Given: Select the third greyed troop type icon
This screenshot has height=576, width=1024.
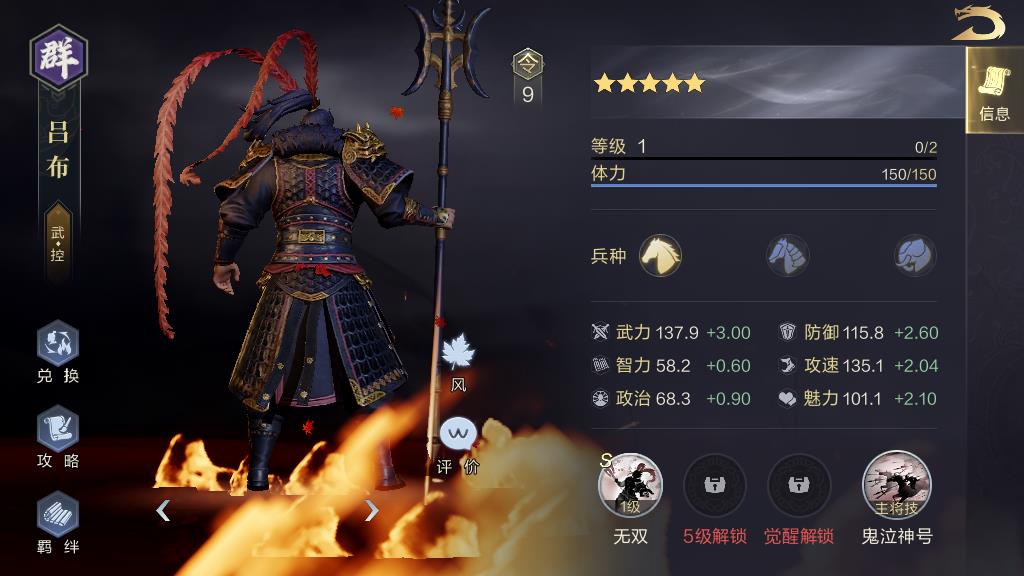Looking at the screenshot, I should pos(914,255).
